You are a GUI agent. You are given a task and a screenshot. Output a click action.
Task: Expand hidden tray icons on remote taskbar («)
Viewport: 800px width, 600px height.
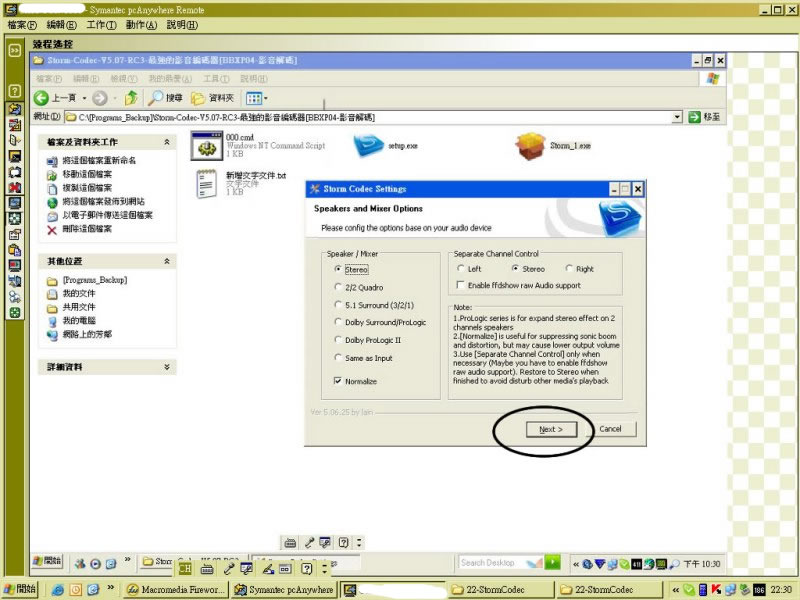[x=576, y=564]
